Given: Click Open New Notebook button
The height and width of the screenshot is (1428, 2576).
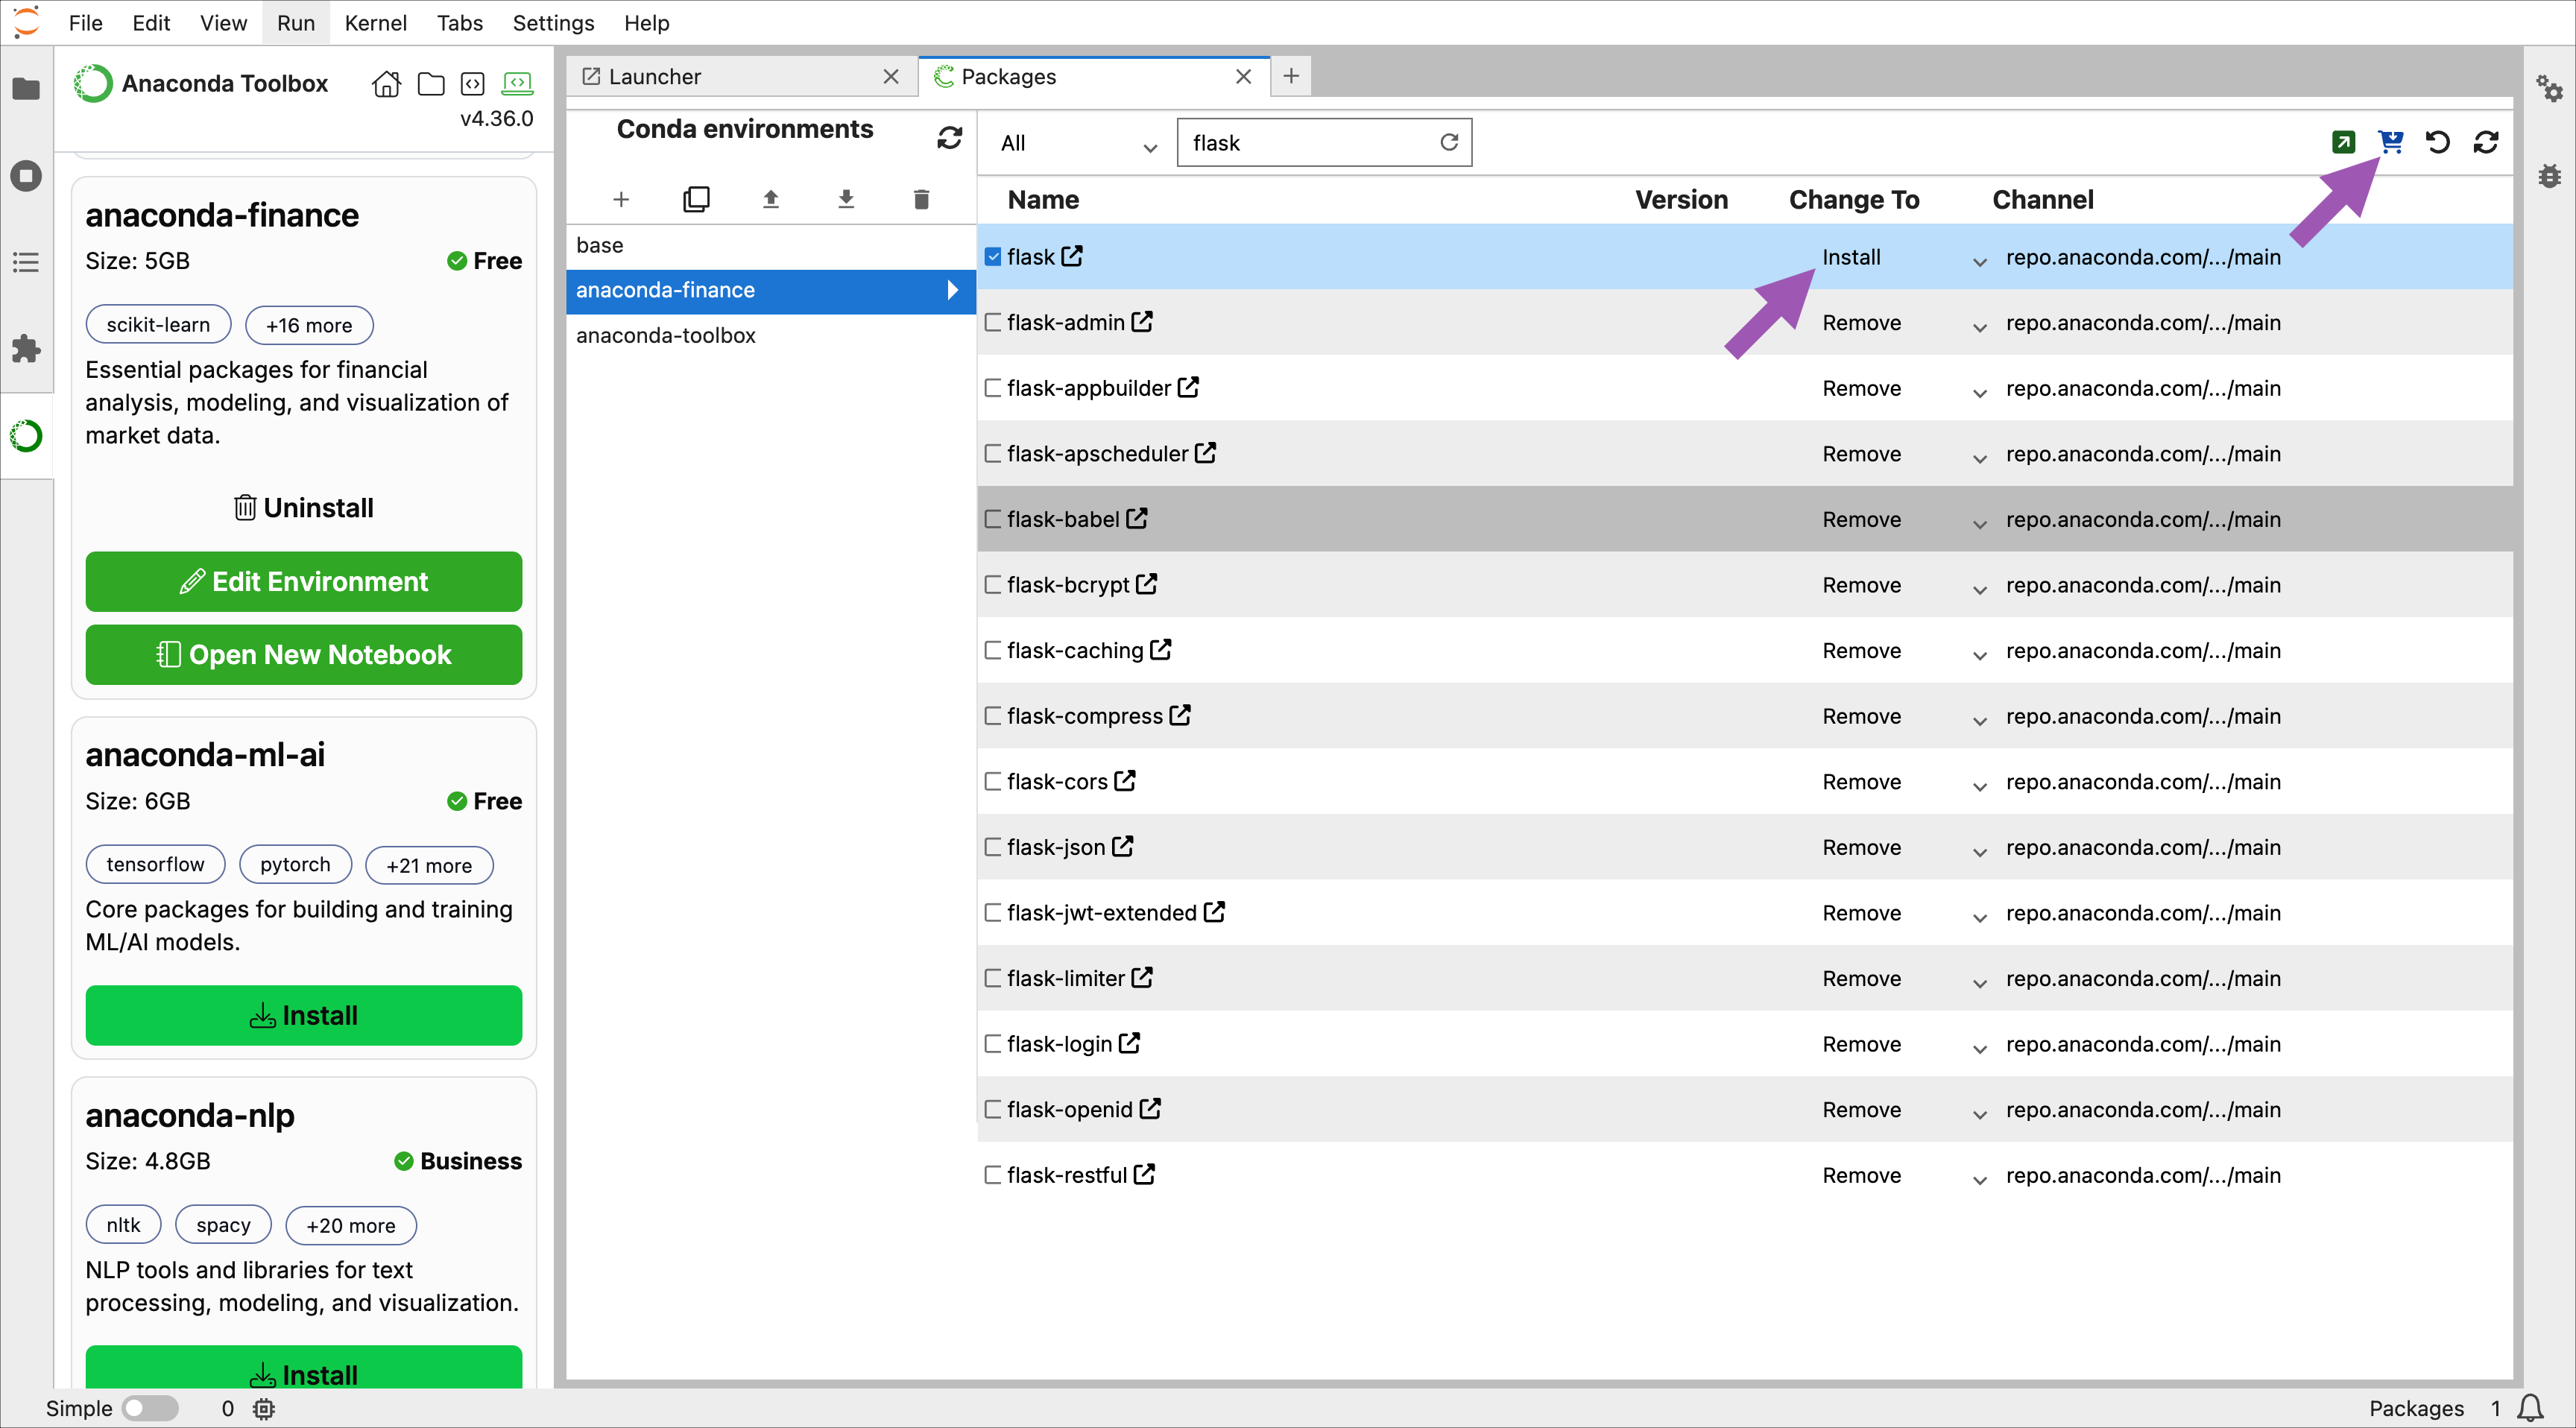Looking at the screenshot, I should coord(303,654).
